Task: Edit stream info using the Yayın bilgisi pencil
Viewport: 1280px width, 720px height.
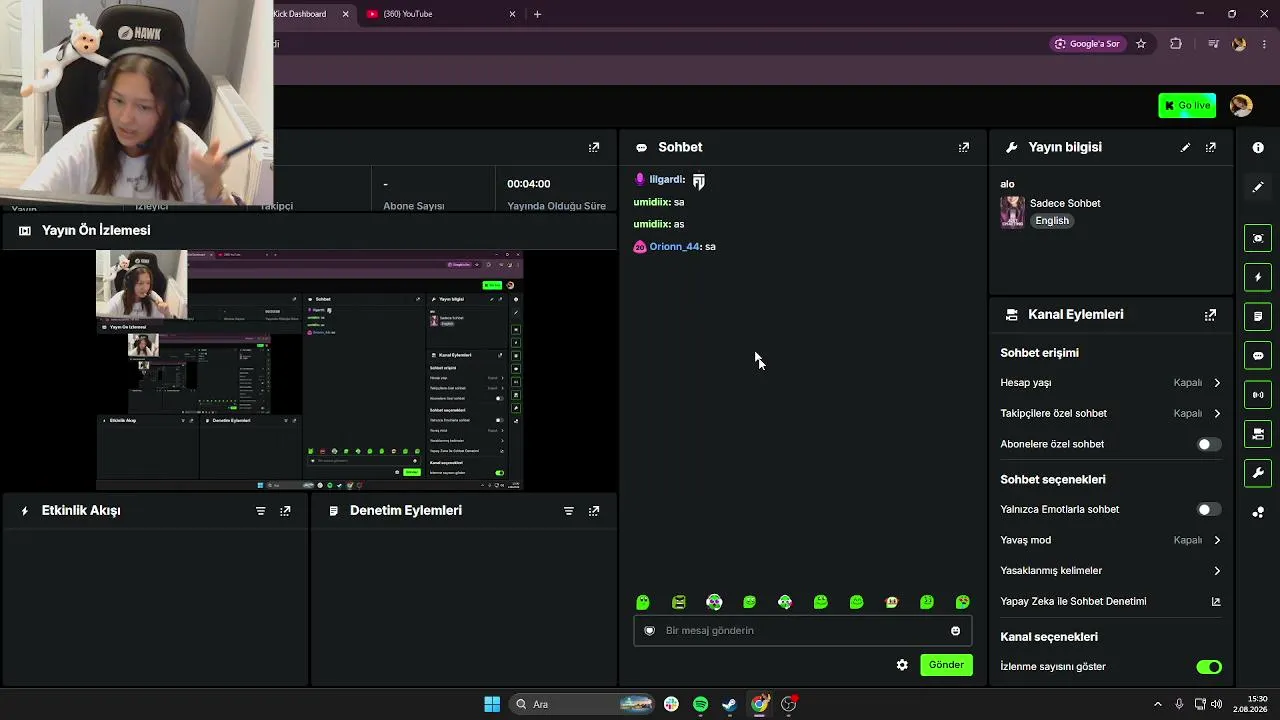Action: 1185,147
